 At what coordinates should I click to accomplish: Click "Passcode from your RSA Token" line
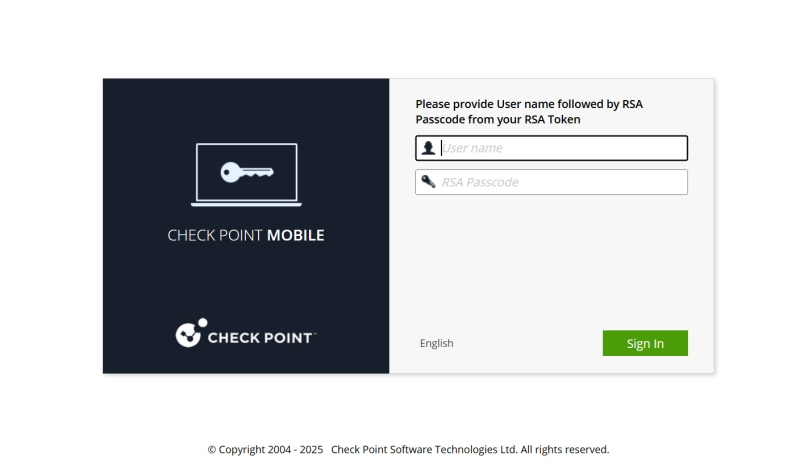tap(498, 119)
